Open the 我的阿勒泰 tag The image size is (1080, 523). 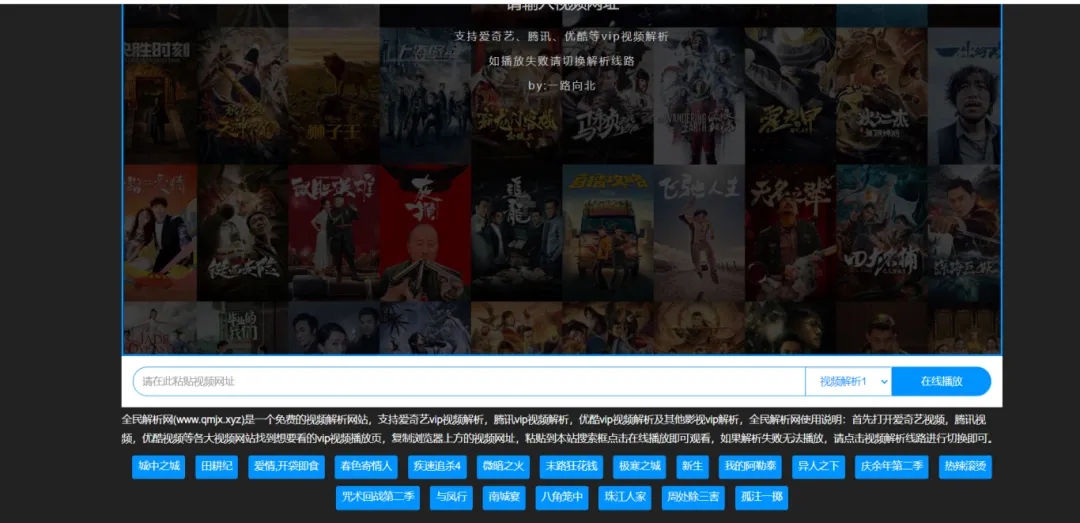[x=750, y=466]
